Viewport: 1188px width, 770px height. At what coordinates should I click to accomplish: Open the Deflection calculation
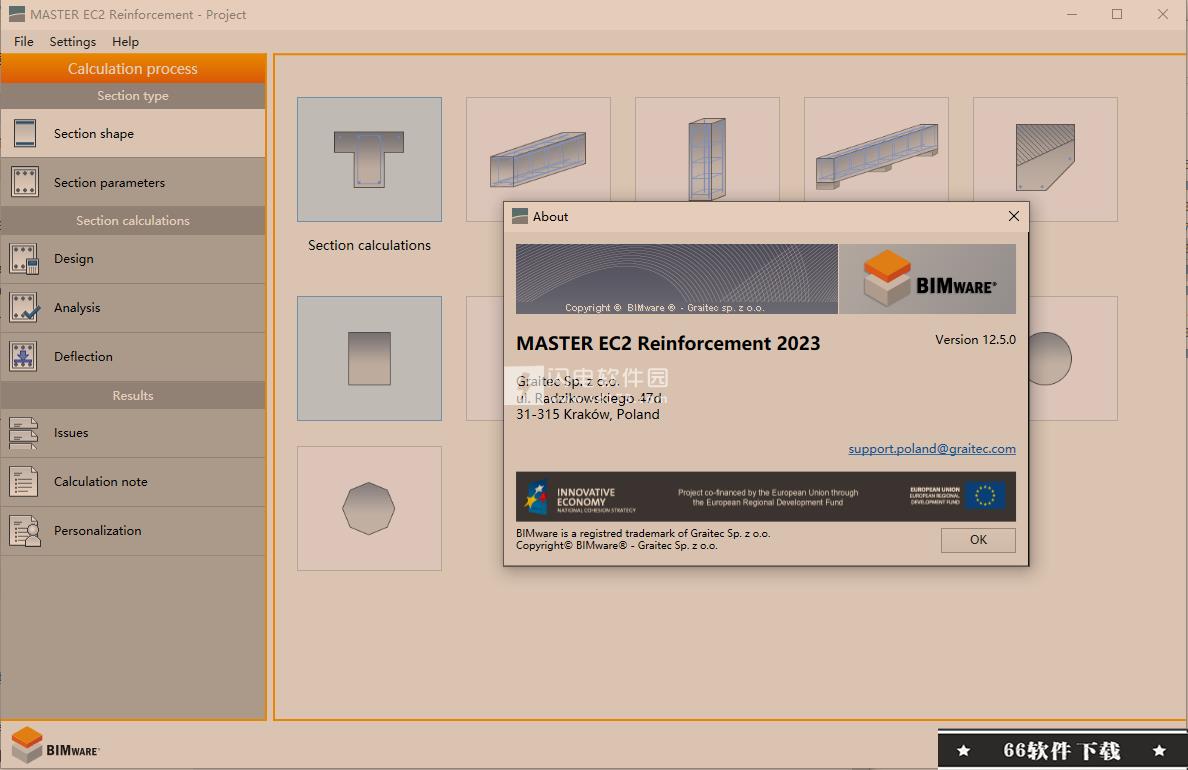coord(133,356)
